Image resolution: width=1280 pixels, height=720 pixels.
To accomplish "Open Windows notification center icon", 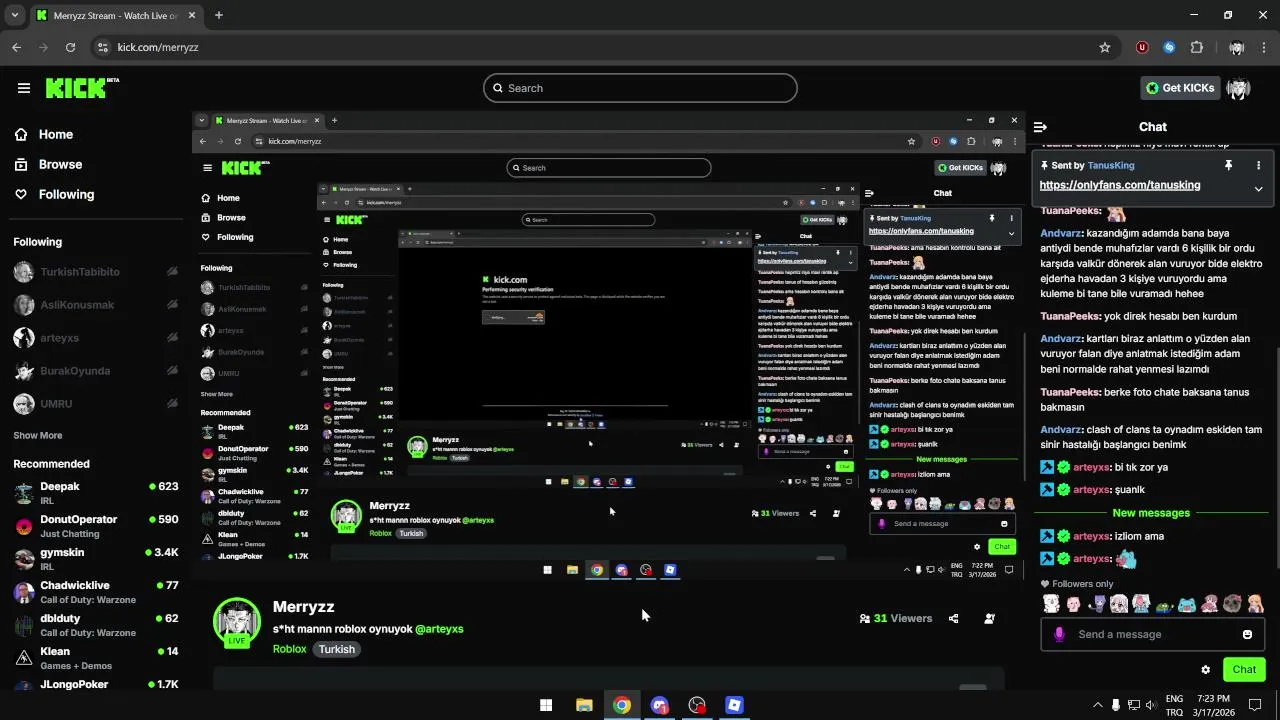I will click(x=1255, y=705).
